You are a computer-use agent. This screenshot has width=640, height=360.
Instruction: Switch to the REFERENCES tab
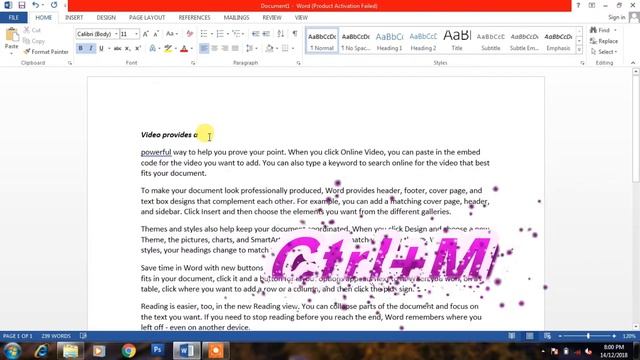point(194,18)
